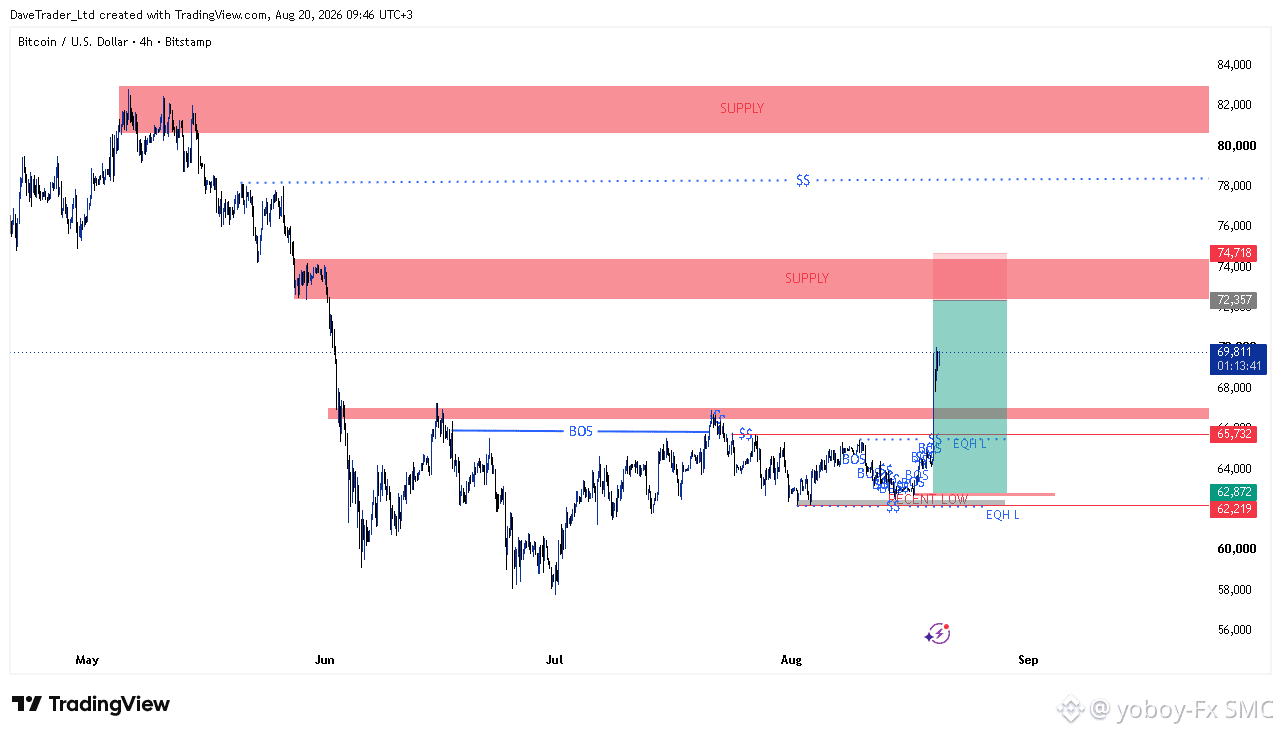
Task: Click the EQH L label below the 62,219 line
Action: tap(1003, 515)
